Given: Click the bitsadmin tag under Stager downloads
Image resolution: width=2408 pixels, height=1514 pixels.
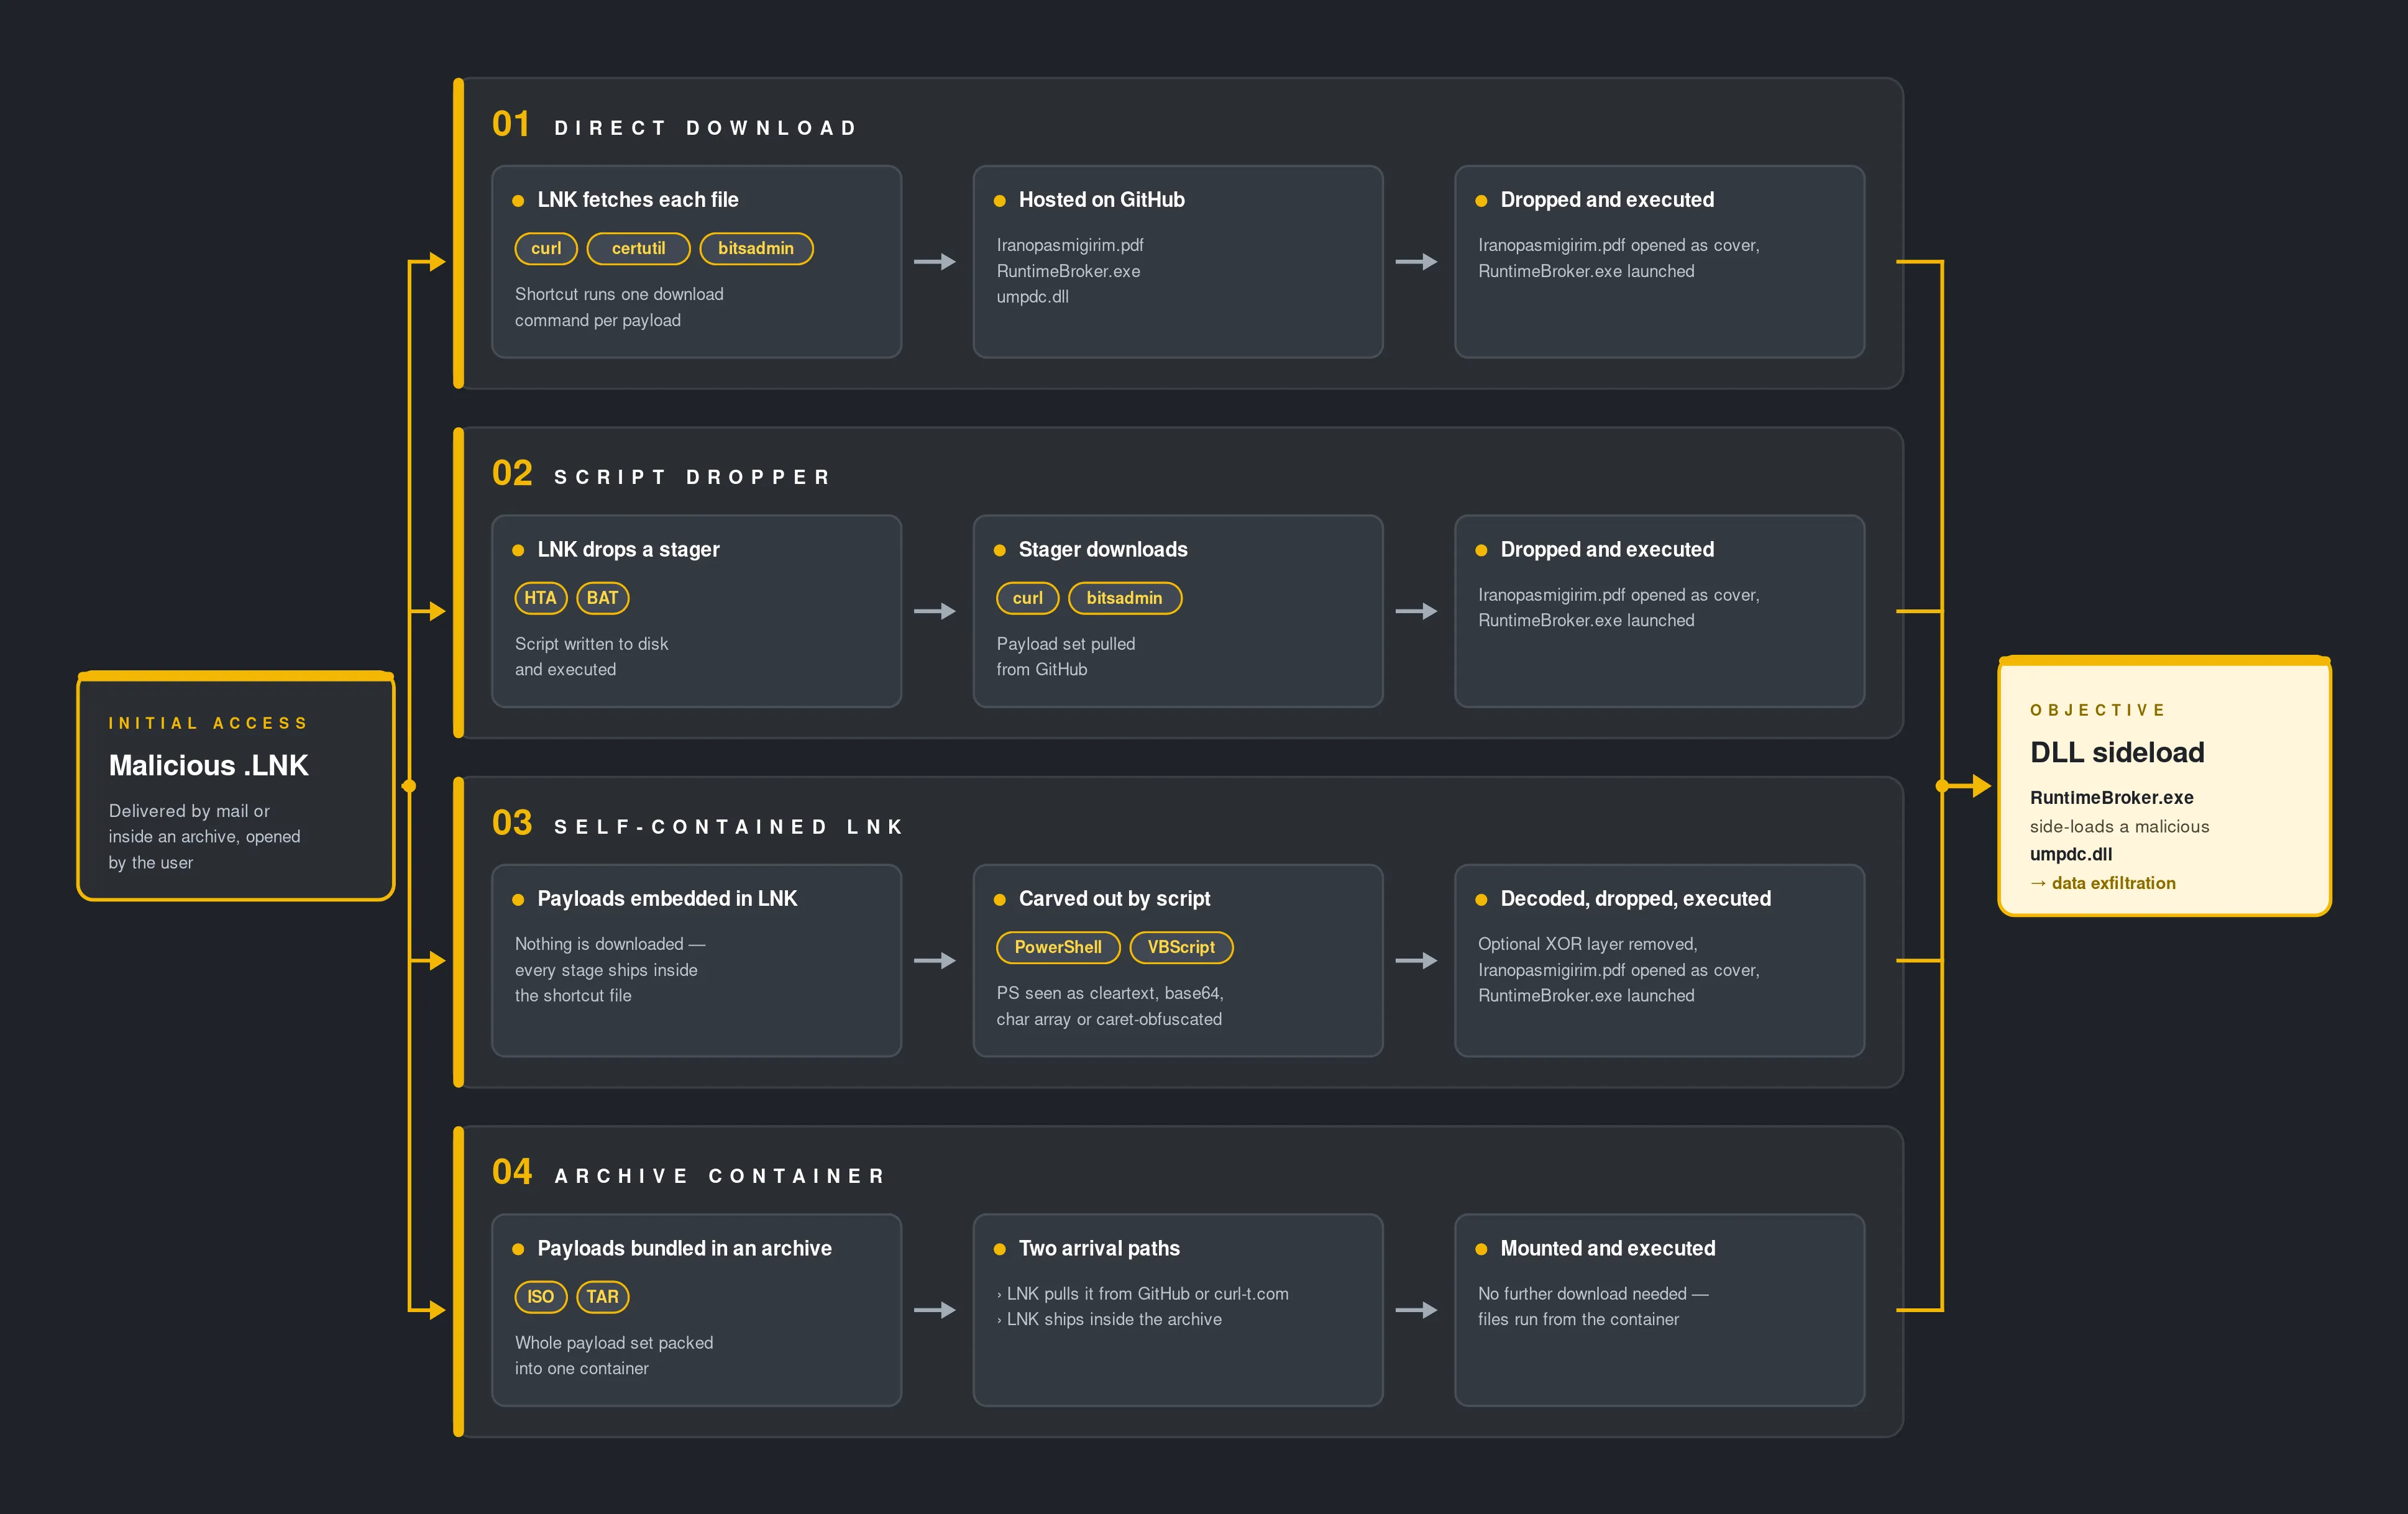Looking at the screenshot, I should point(1125,598).
